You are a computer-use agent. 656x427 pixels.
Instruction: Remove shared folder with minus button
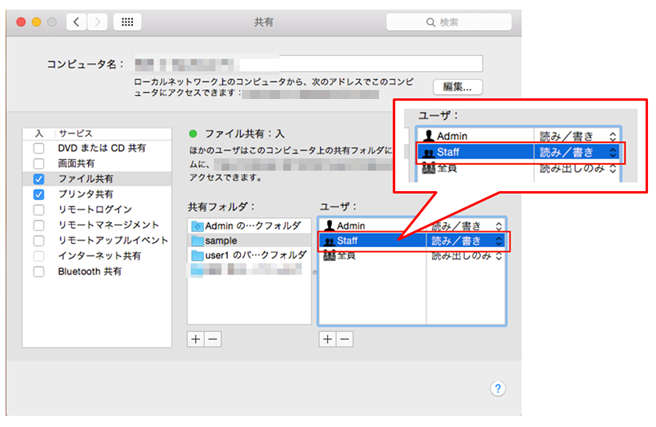pos(211,339)
